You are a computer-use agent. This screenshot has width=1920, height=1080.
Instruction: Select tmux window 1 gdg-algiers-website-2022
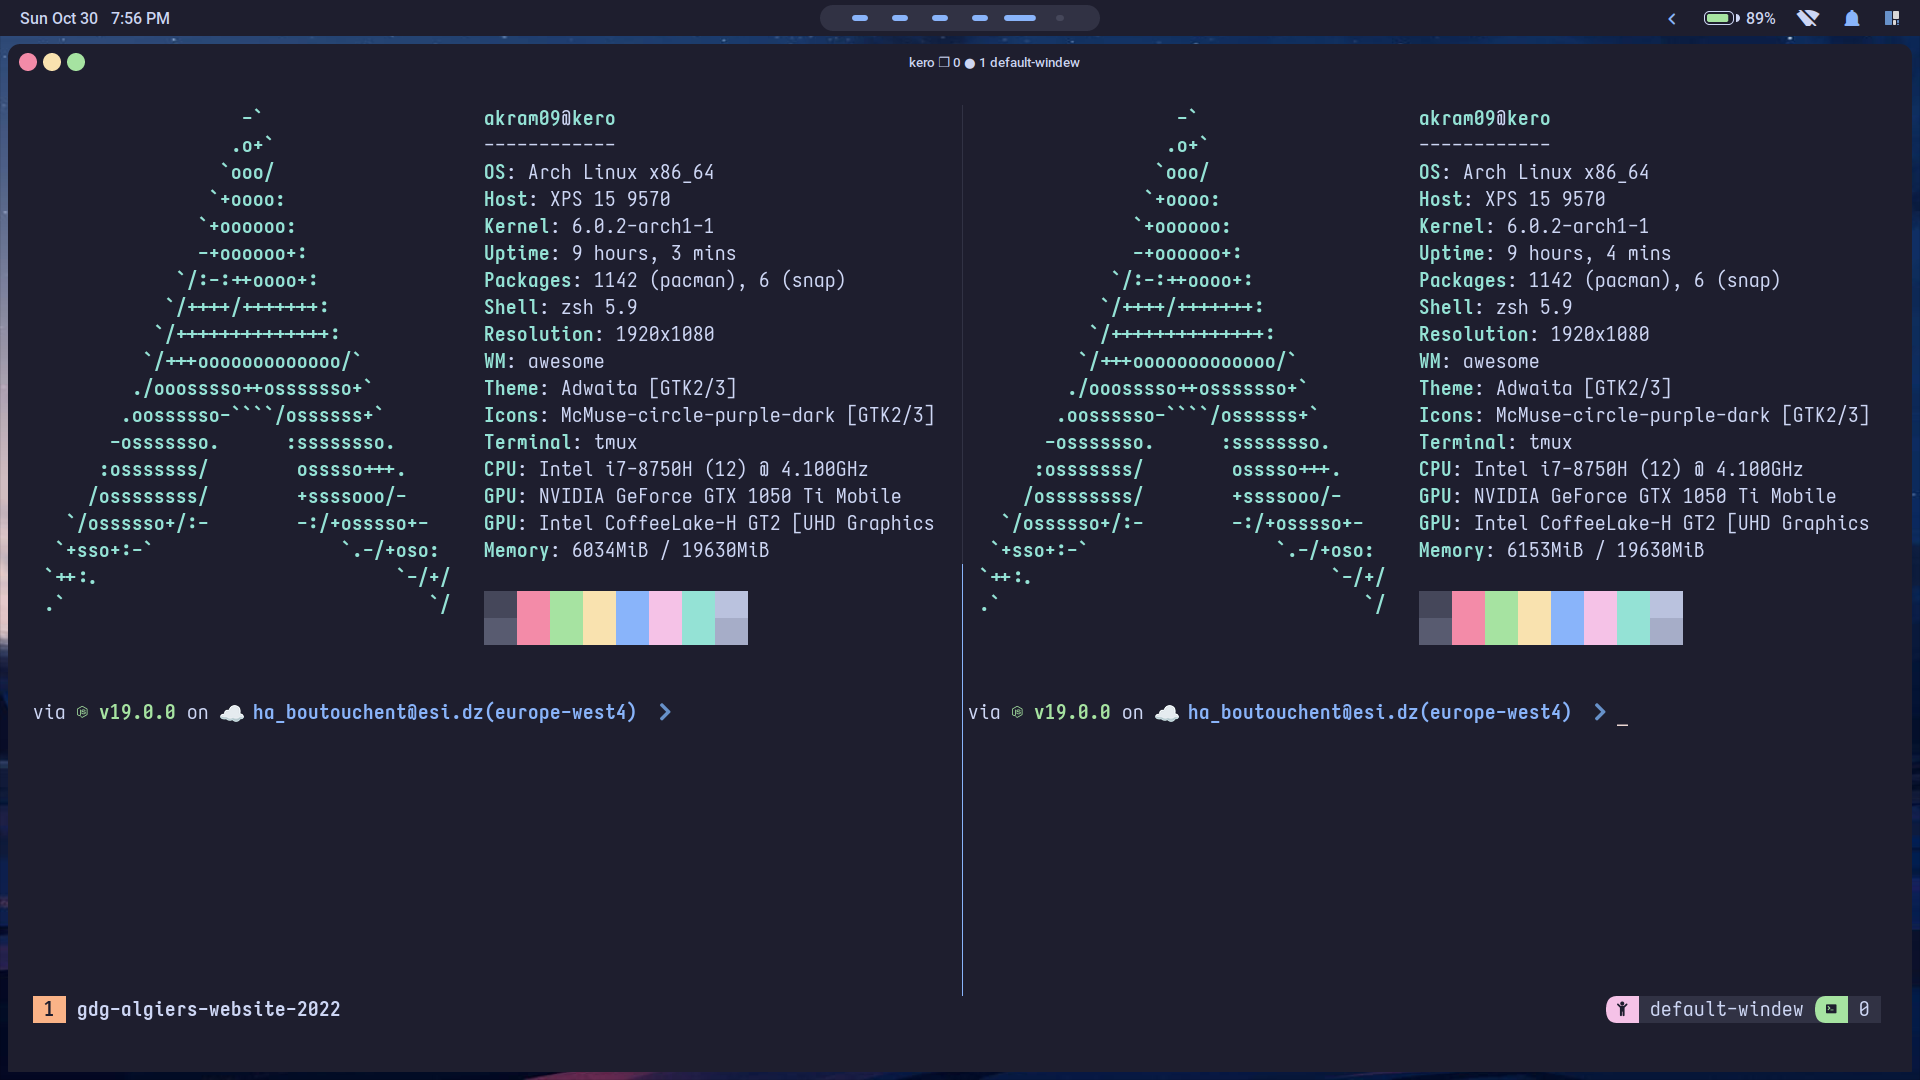click(x=208, y=1009)
